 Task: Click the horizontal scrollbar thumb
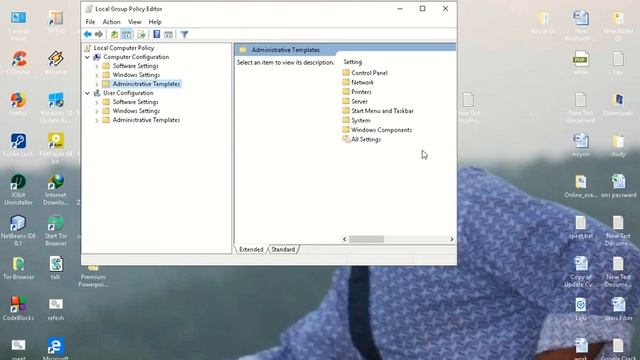tap(366, 239)
